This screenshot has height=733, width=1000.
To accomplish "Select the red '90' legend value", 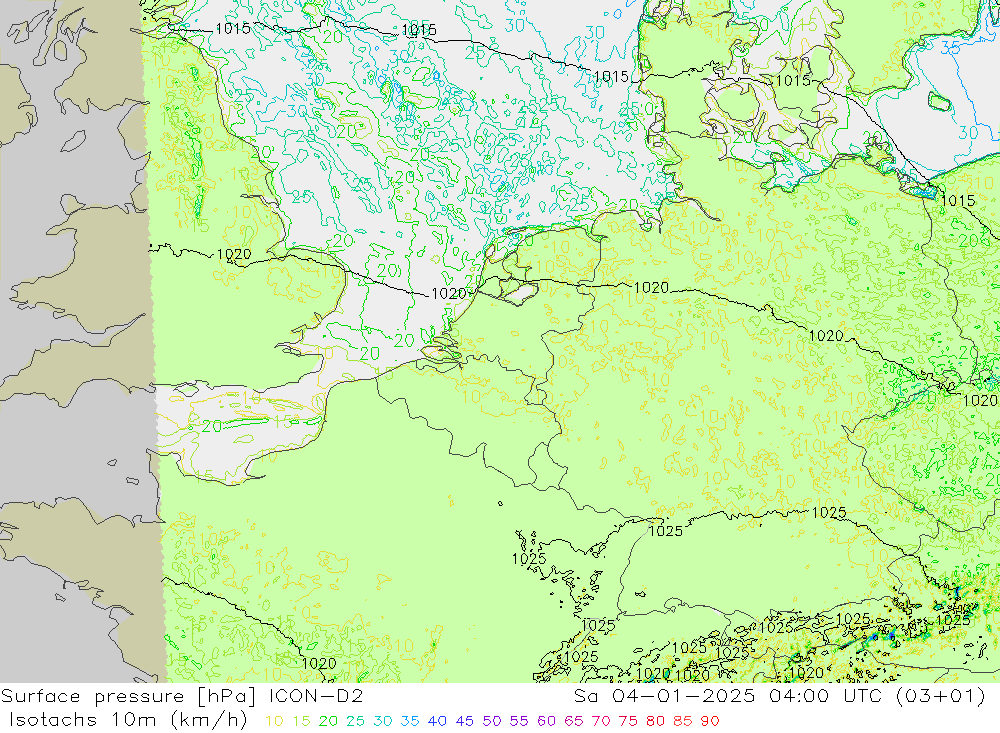I will 710,722.
